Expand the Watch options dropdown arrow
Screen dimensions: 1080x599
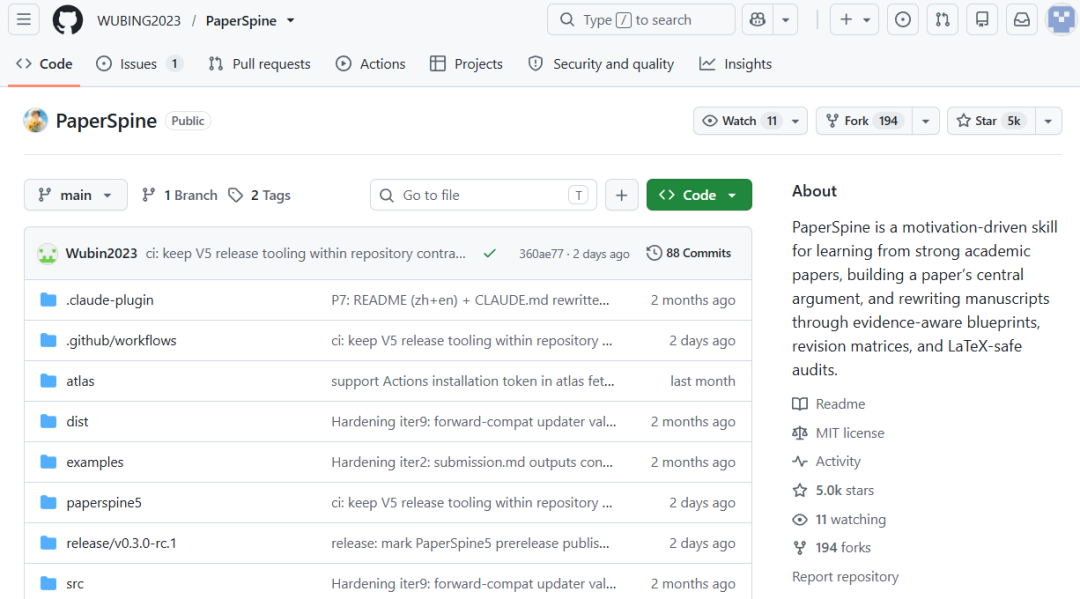click(x=796, y=121)
